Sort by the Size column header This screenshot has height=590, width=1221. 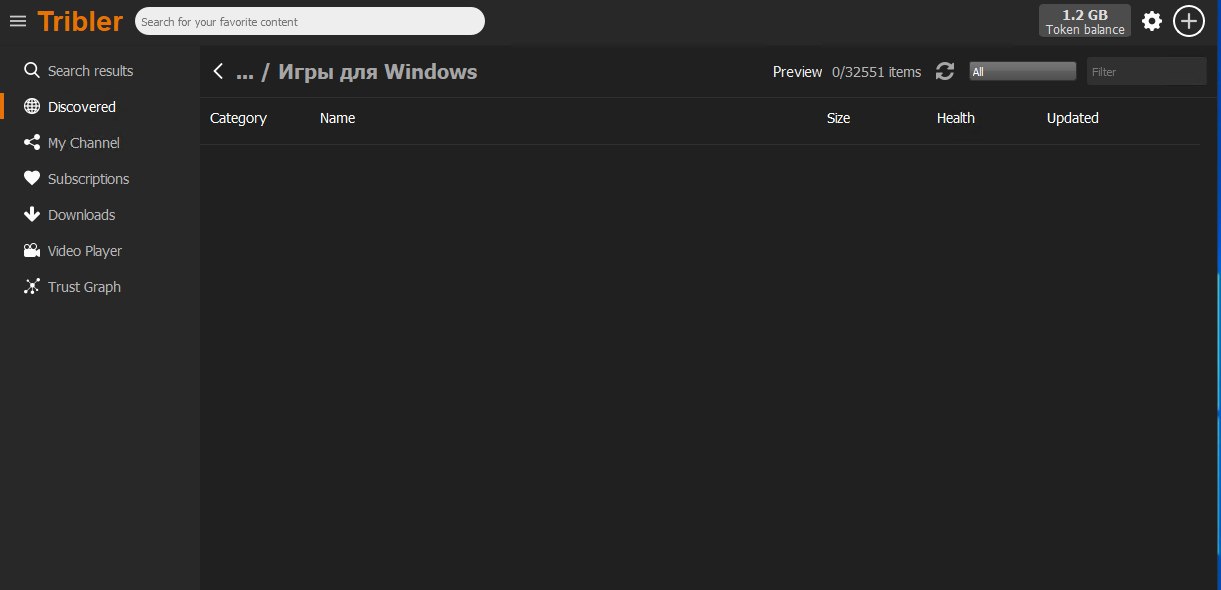pos(838,118)
